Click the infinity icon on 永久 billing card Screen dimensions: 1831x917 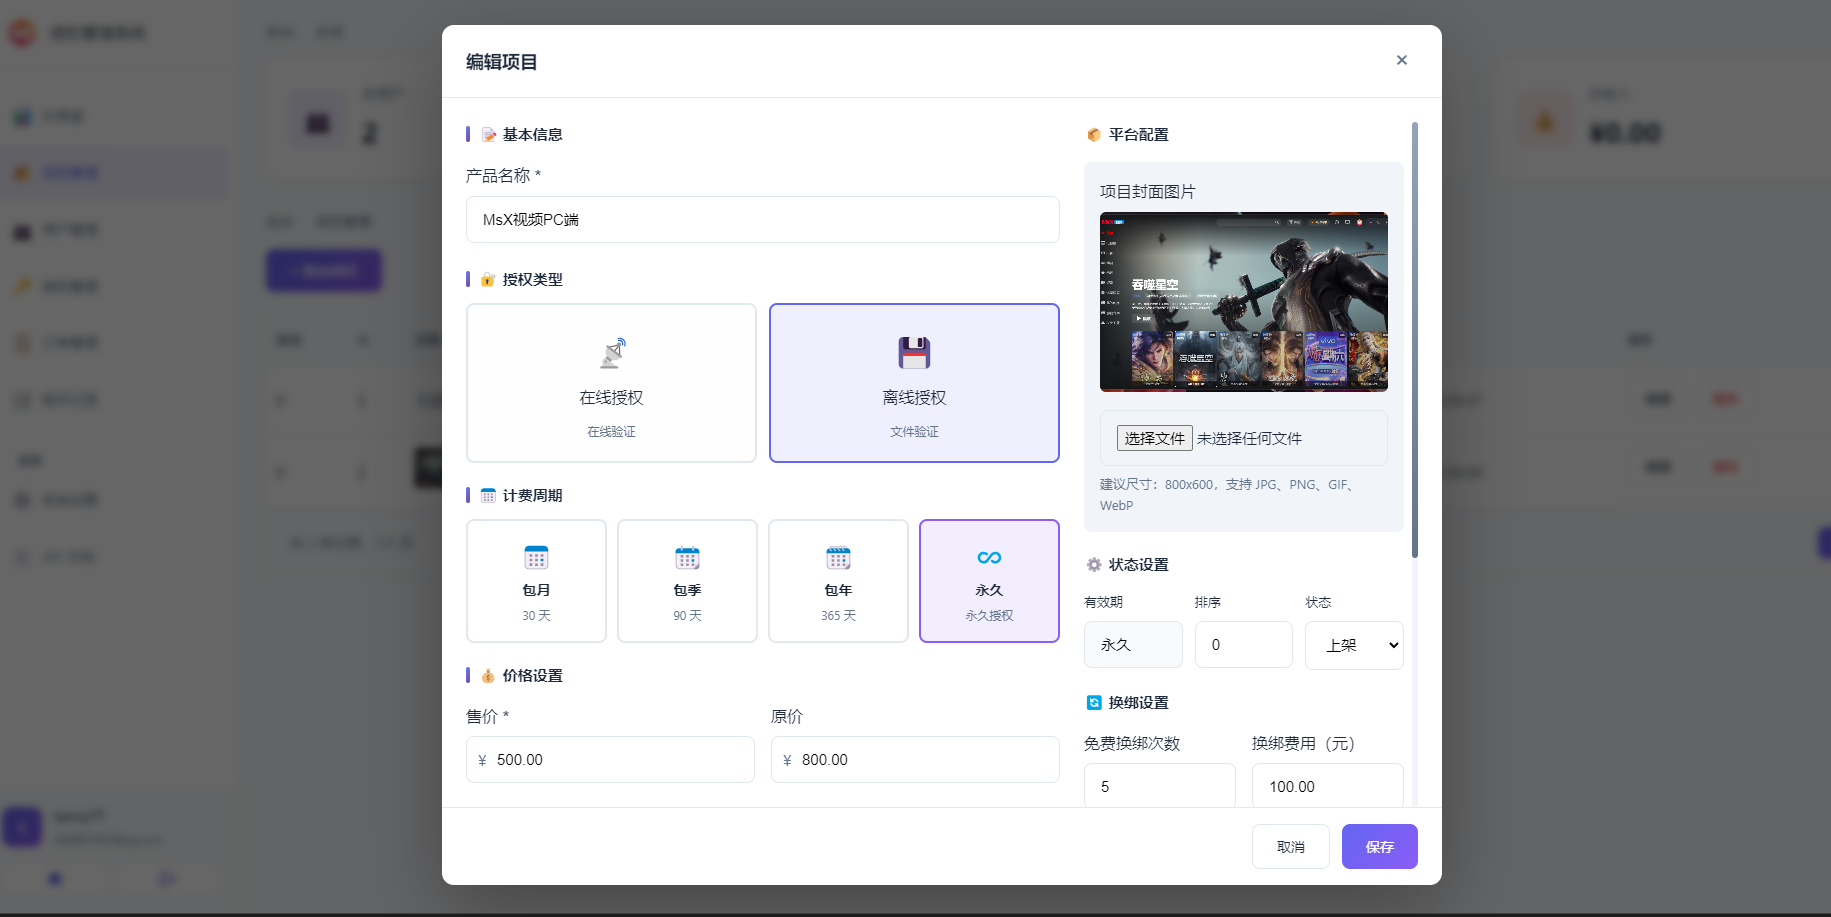point(988,558)
